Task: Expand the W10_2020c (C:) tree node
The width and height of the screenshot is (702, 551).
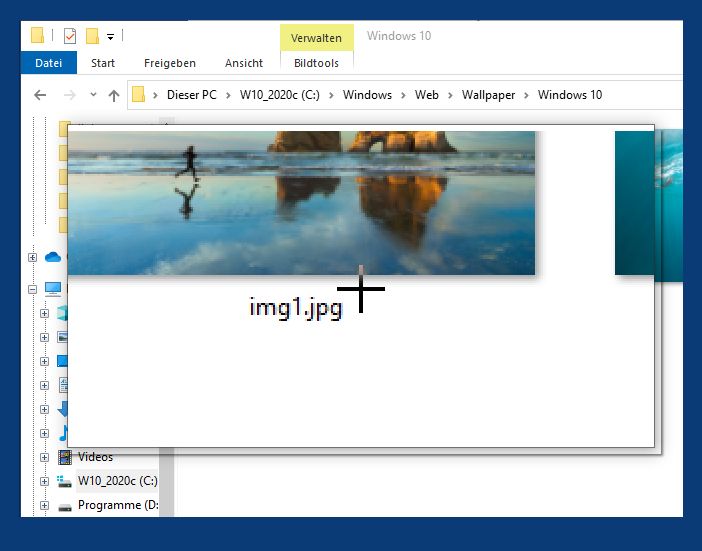Action: (44, 482)
